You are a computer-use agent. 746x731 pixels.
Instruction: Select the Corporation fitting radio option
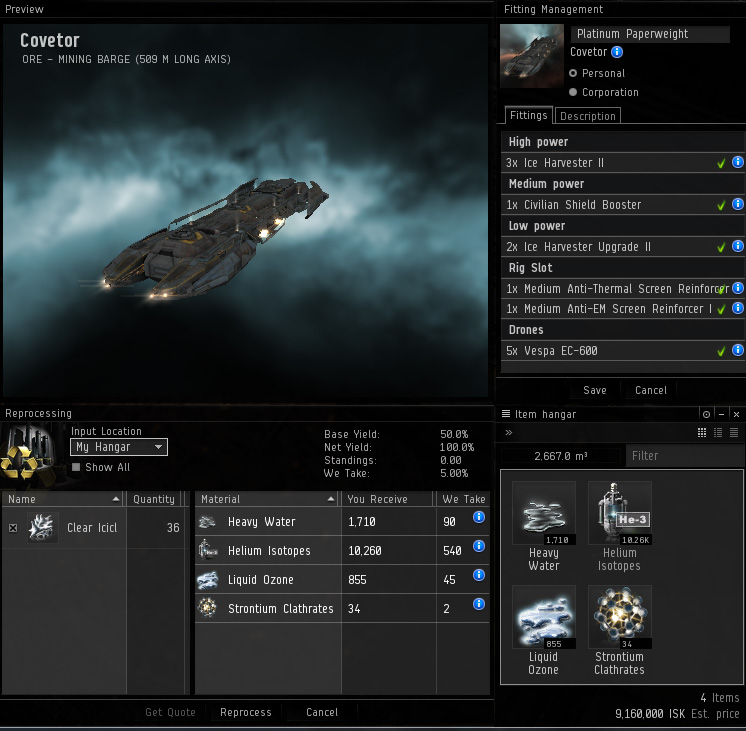click(573, 92)
